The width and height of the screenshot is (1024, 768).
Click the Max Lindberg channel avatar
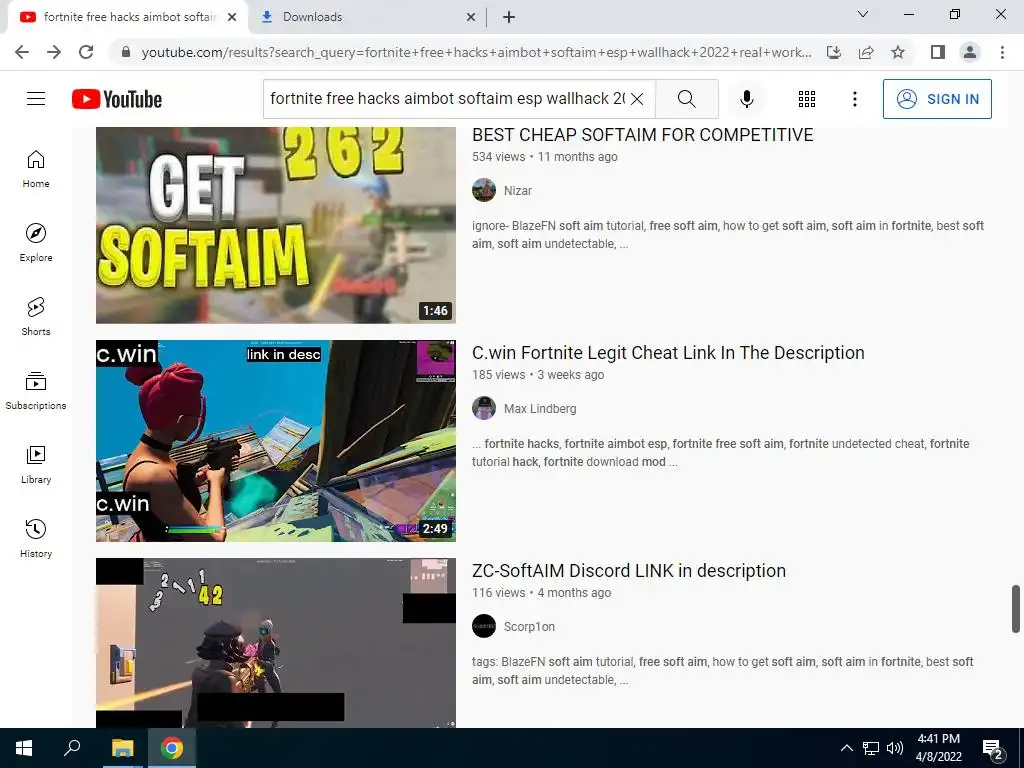click(484, 409)
